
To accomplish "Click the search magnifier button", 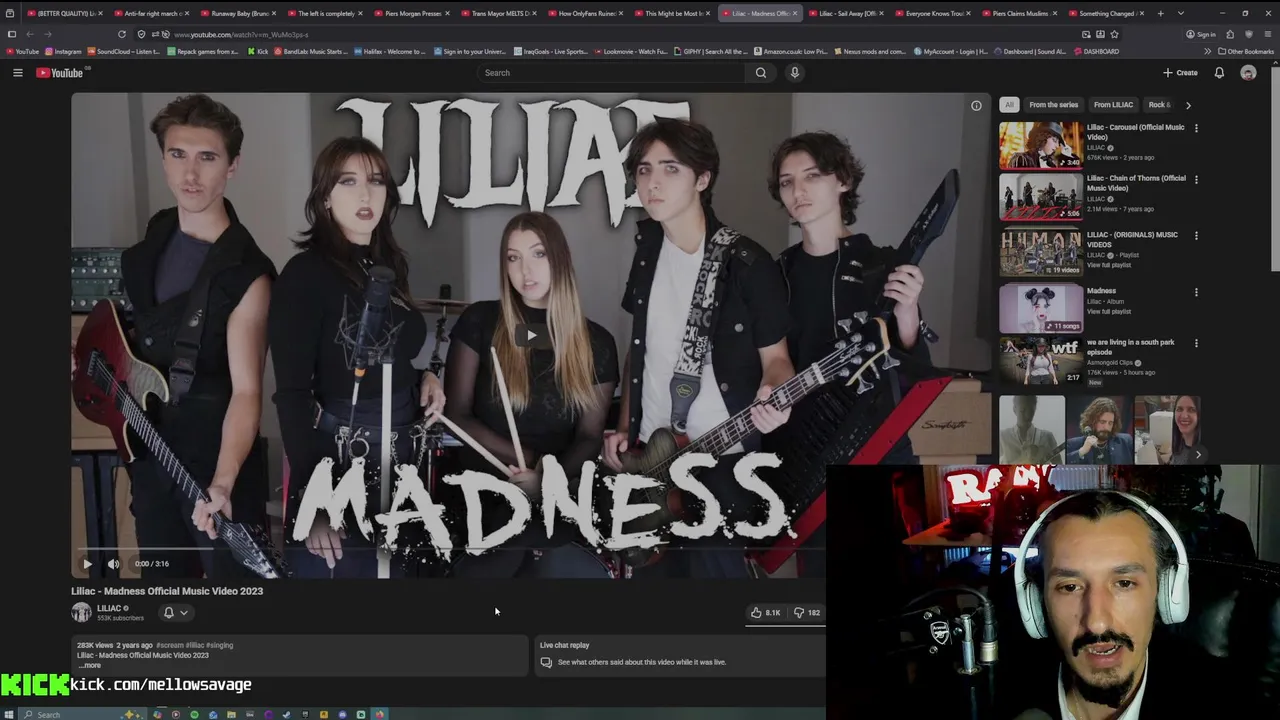I will (x=761, y=72).
